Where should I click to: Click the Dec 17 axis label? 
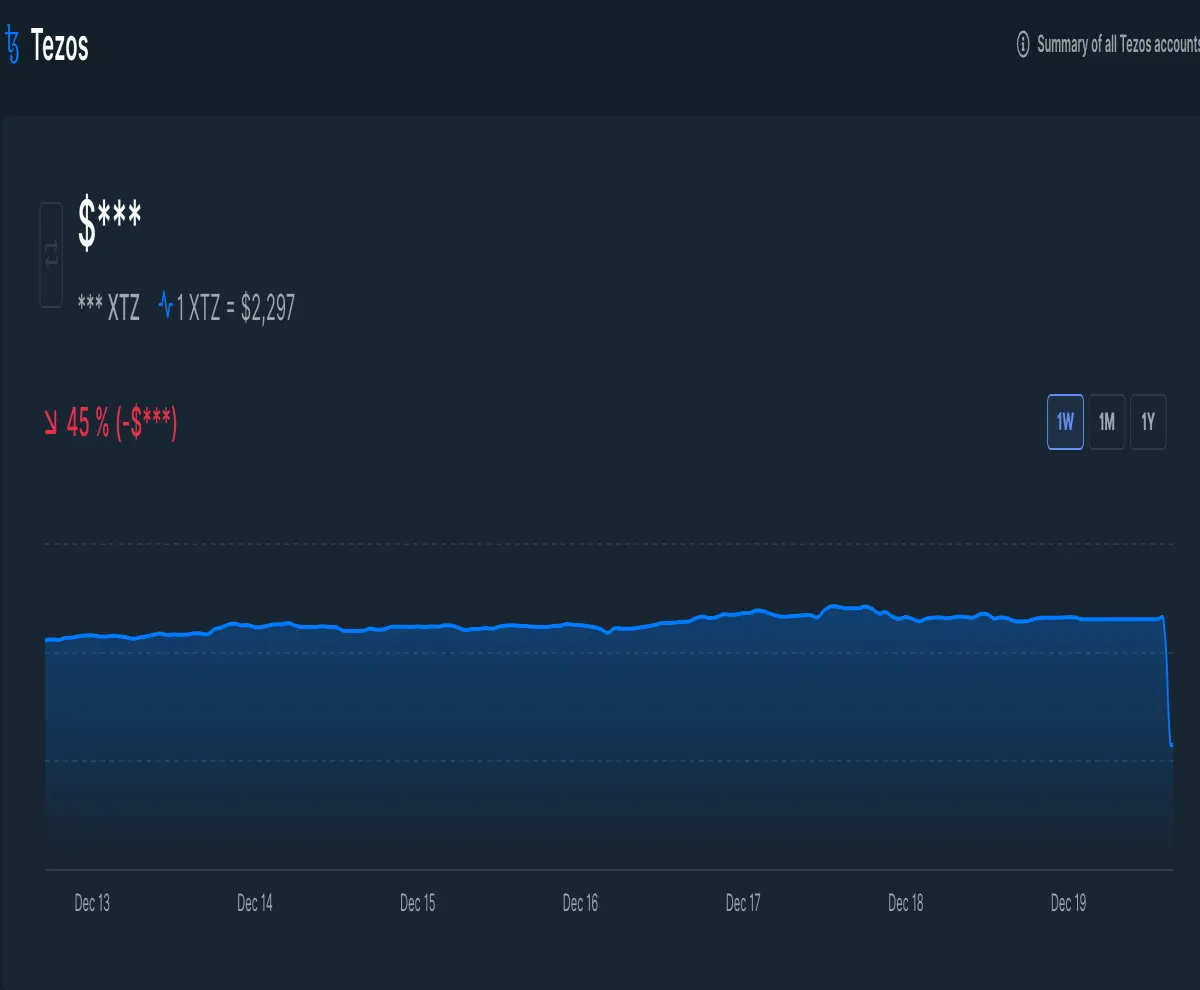pos(743,903)
